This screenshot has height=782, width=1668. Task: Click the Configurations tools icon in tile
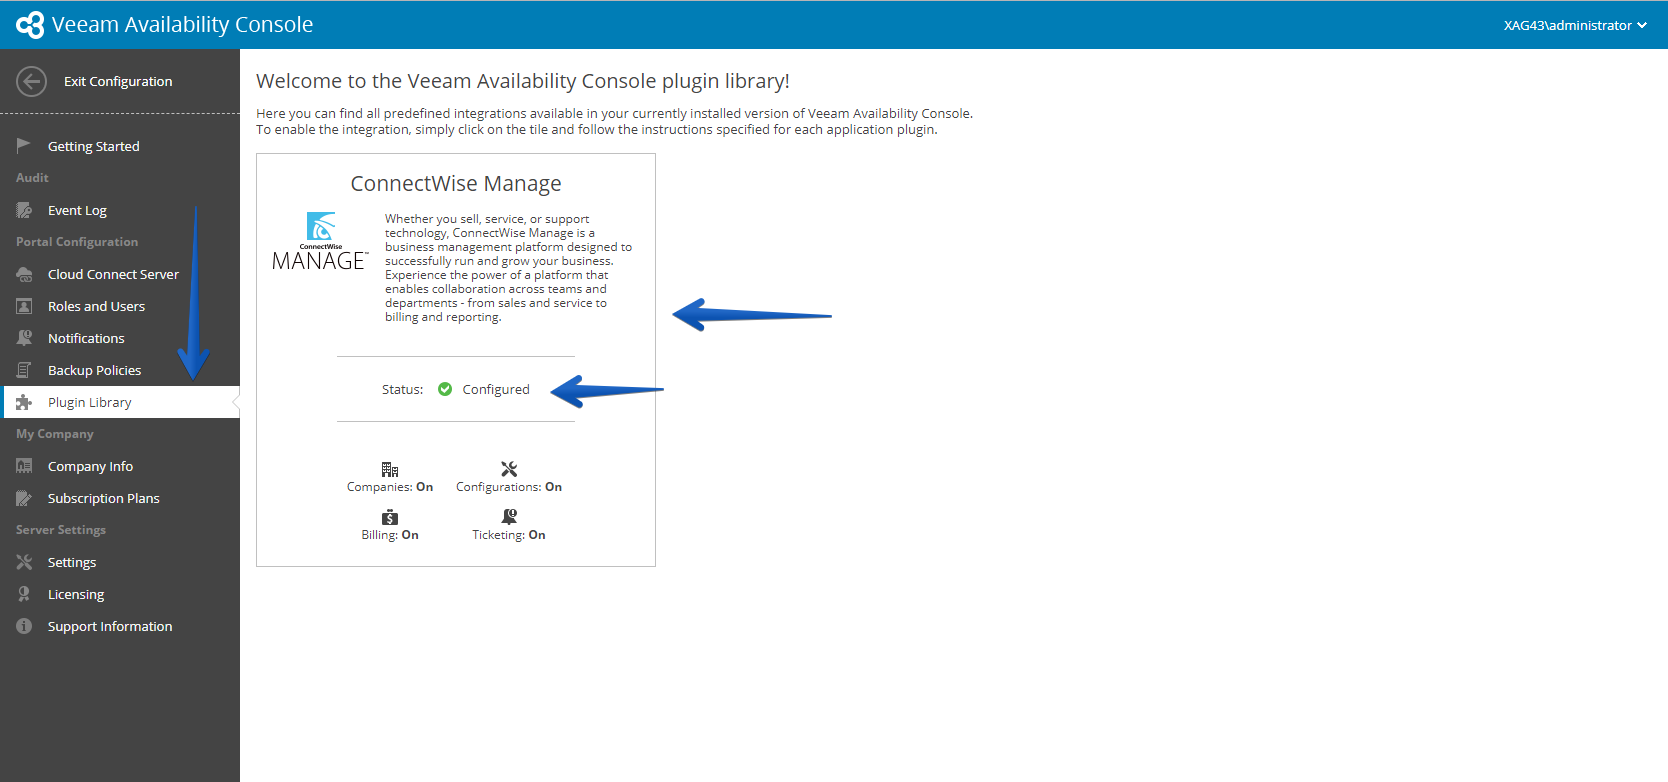pos(509,469)
